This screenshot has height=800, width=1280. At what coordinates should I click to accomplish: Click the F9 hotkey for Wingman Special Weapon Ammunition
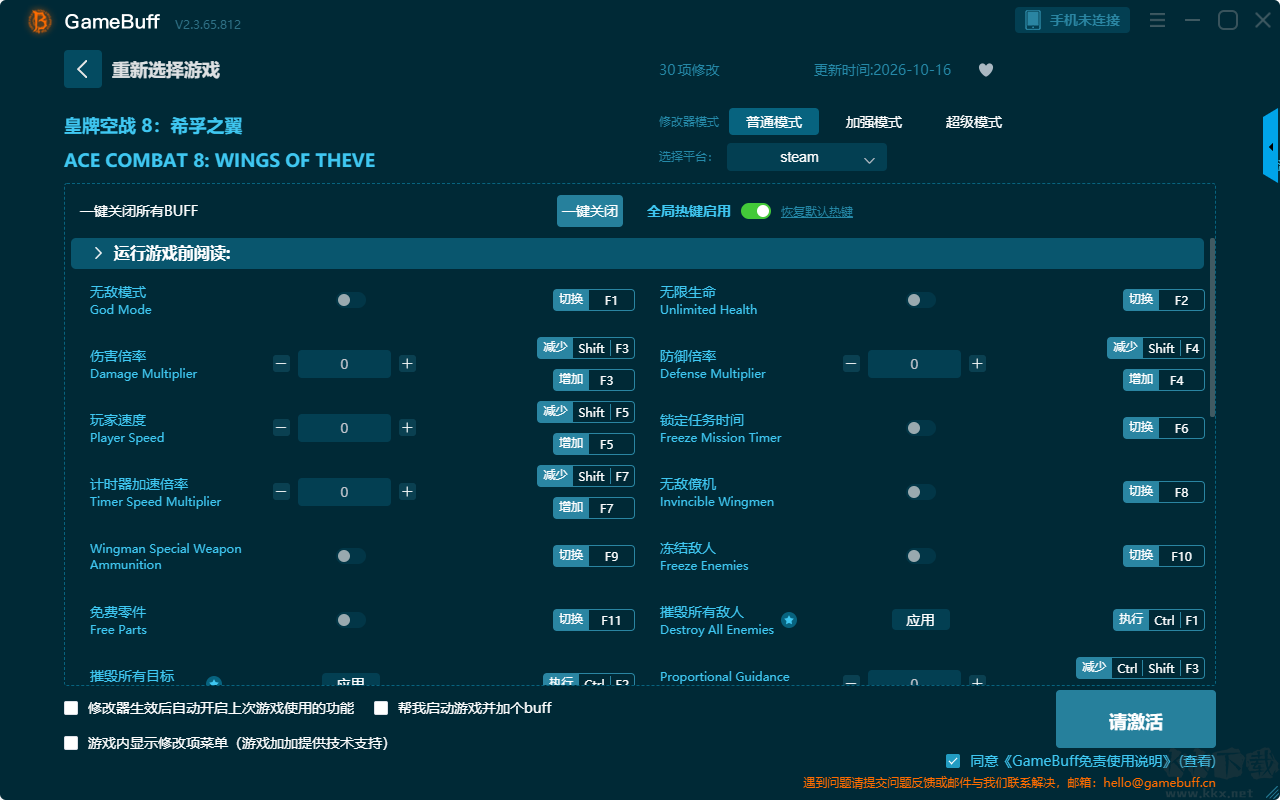coord(611,556)
